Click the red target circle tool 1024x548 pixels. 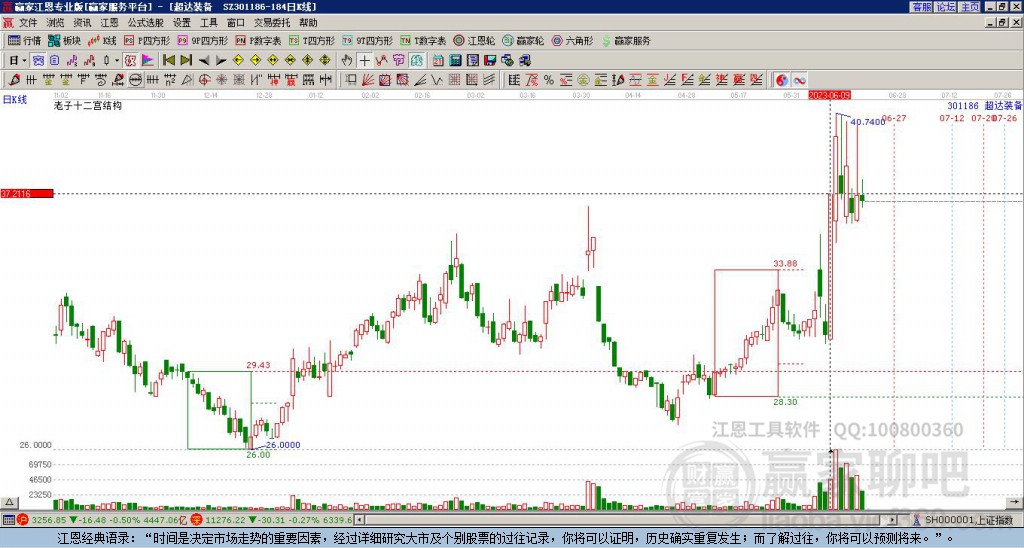point(204,80)
